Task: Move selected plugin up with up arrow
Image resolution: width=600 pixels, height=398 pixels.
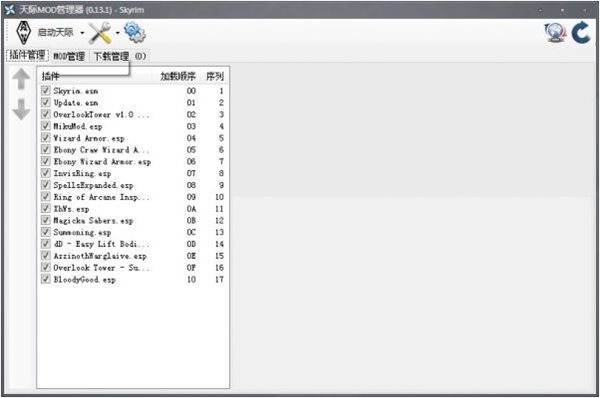Action: coord(21,79)
